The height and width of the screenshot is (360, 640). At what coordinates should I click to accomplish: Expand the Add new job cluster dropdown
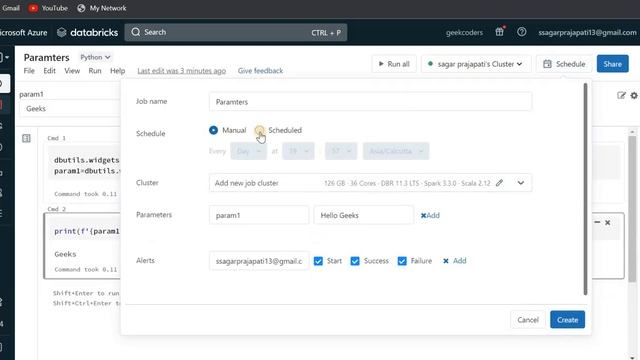[521, 183]
